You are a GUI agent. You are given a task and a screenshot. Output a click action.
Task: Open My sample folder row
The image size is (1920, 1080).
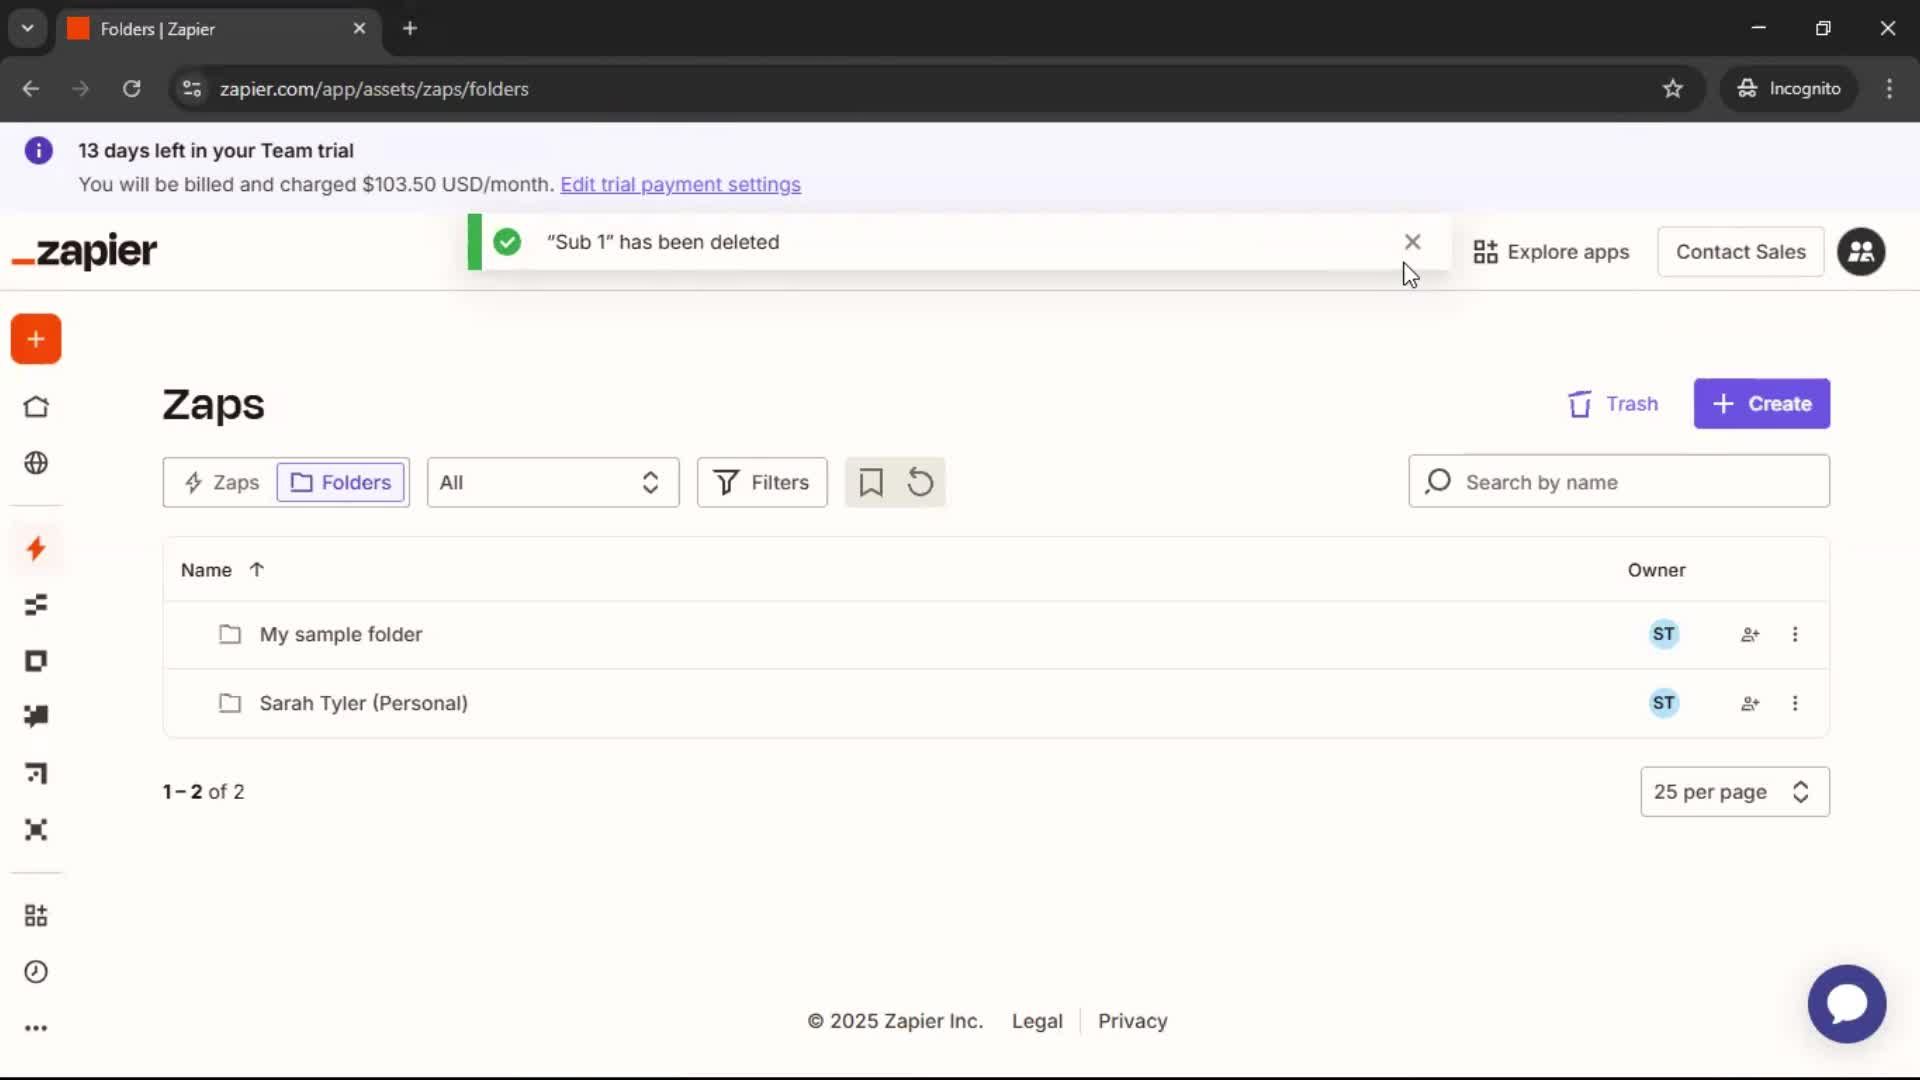pos(996,635)
